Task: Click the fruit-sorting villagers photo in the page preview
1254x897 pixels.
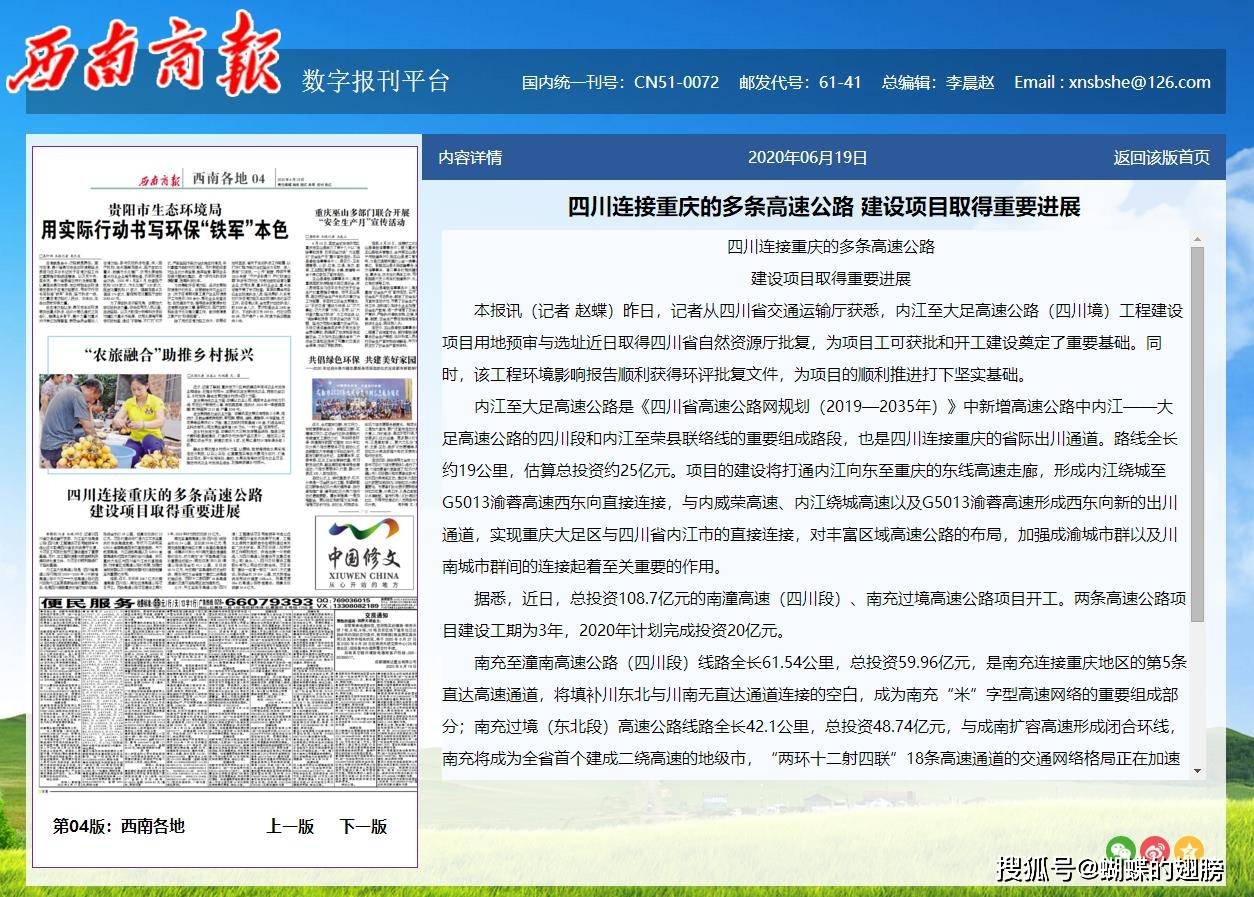Action: pos(110,421)
